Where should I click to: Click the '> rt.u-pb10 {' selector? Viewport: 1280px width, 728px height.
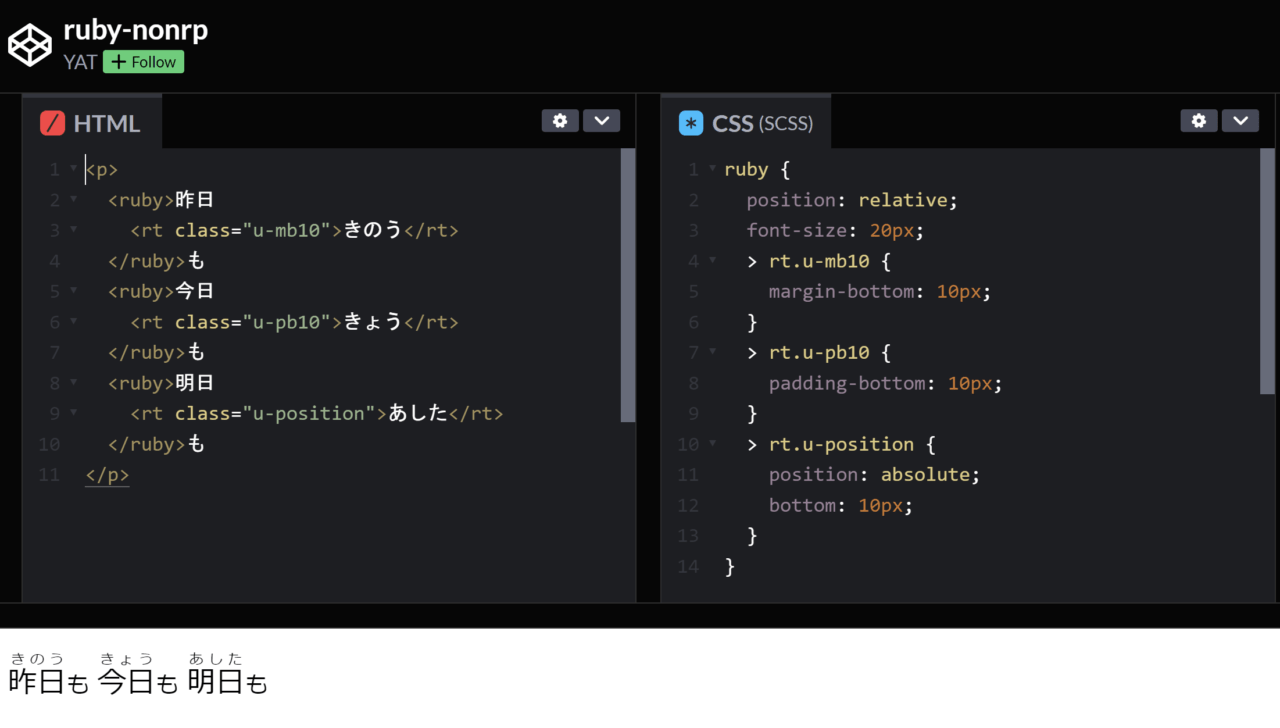click(819, 352)
